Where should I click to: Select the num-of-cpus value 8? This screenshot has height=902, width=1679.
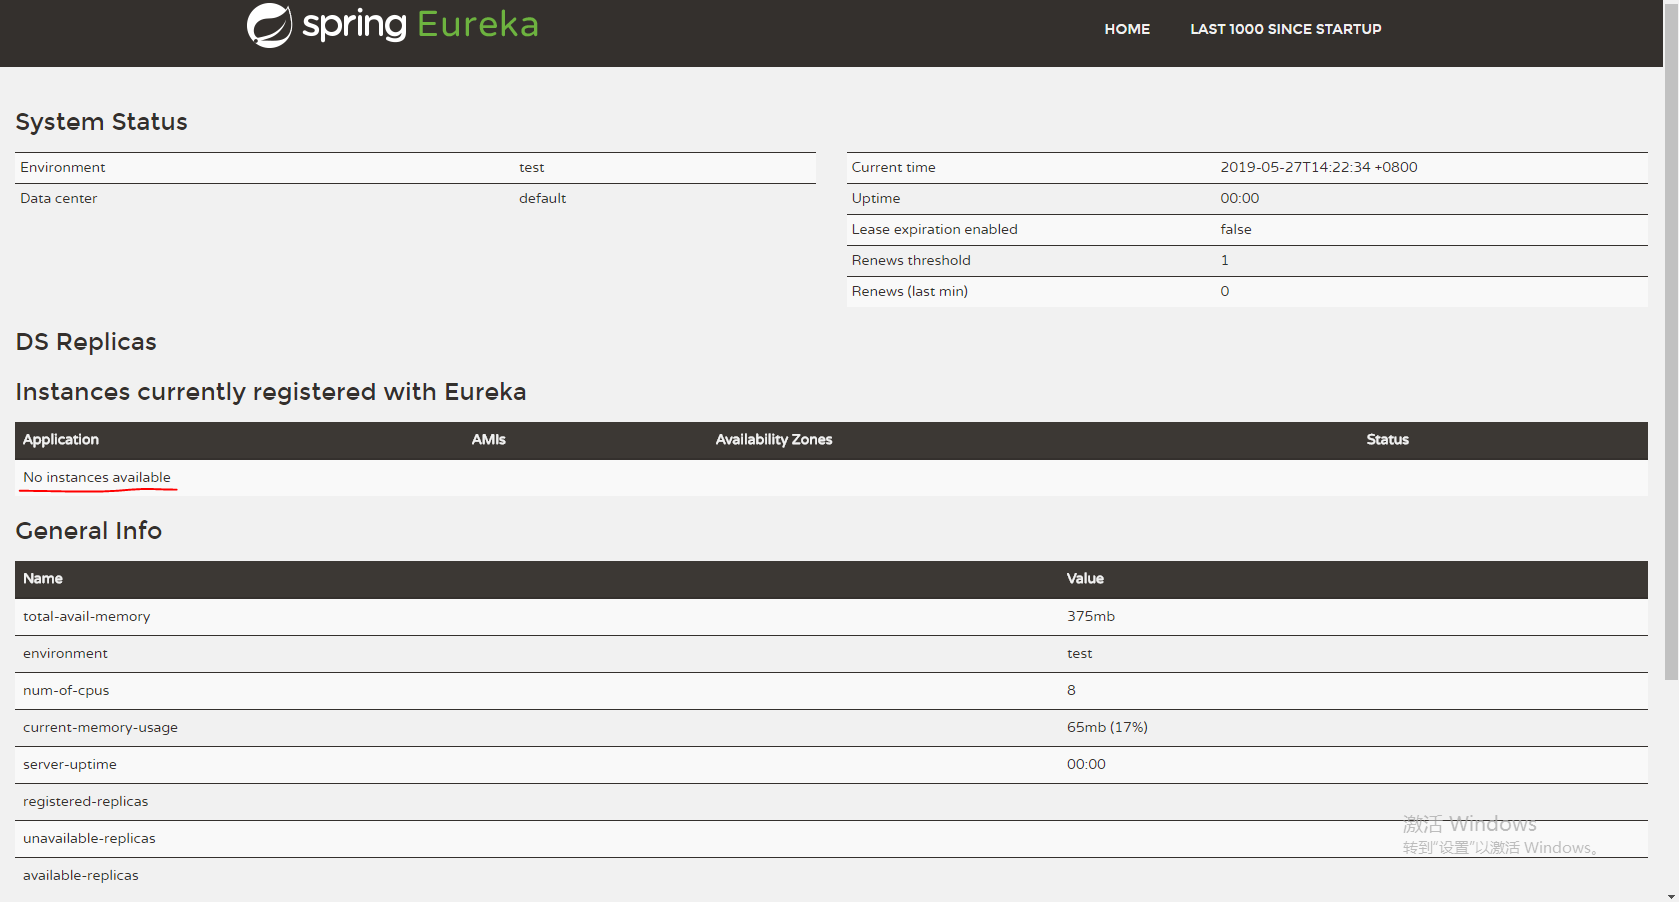click(x=1072, y=690)
